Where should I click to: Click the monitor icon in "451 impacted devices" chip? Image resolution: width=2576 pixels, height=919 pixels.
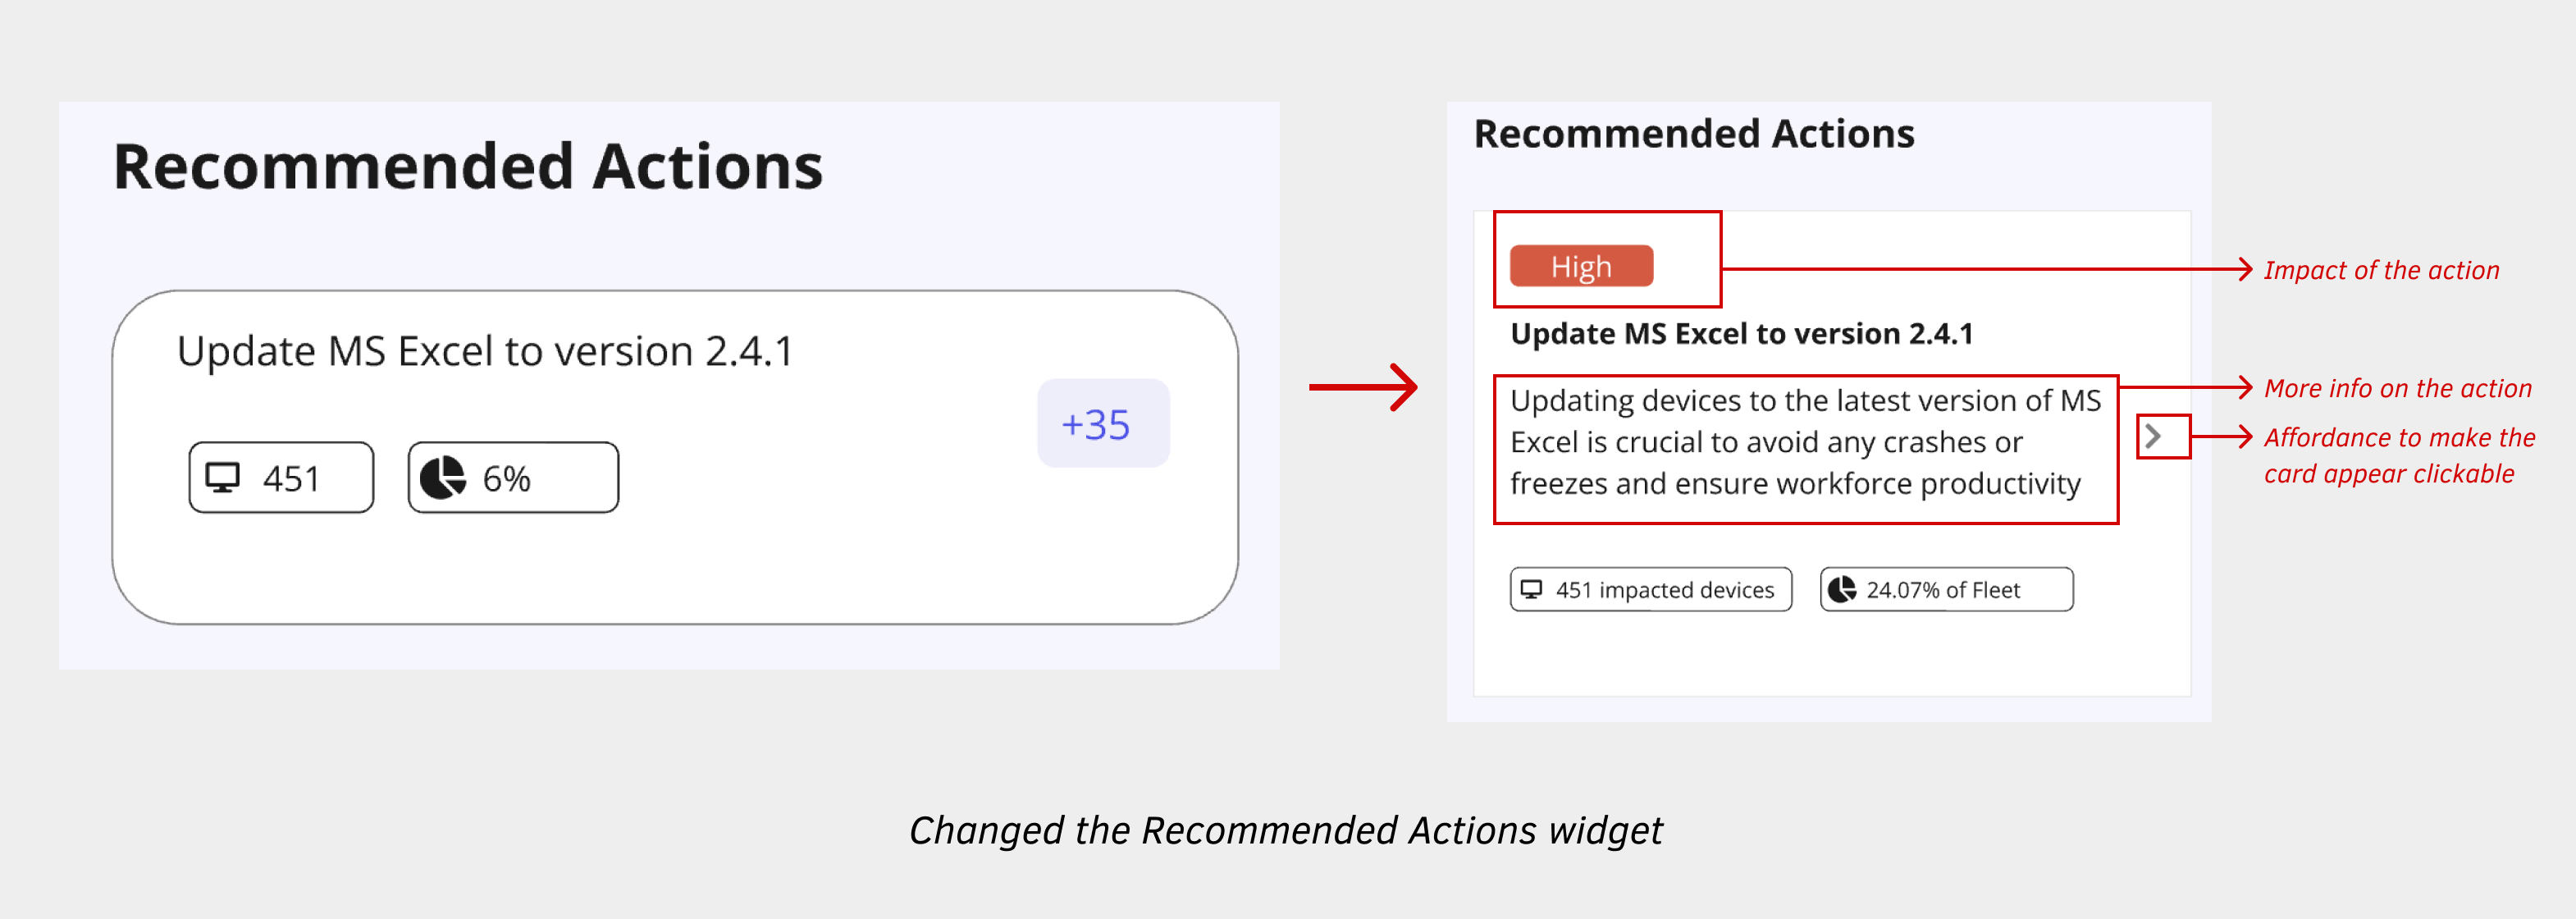click(x=1531, y=590)
